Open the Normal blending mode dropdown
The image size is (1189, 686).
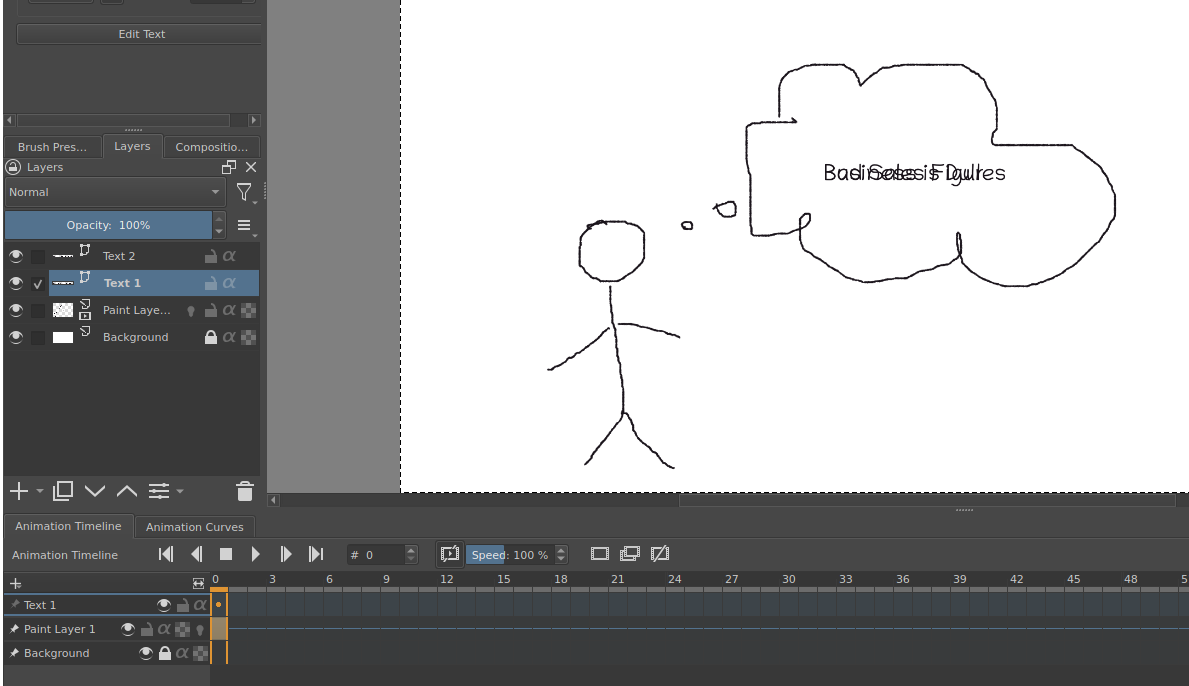(115, 192)
